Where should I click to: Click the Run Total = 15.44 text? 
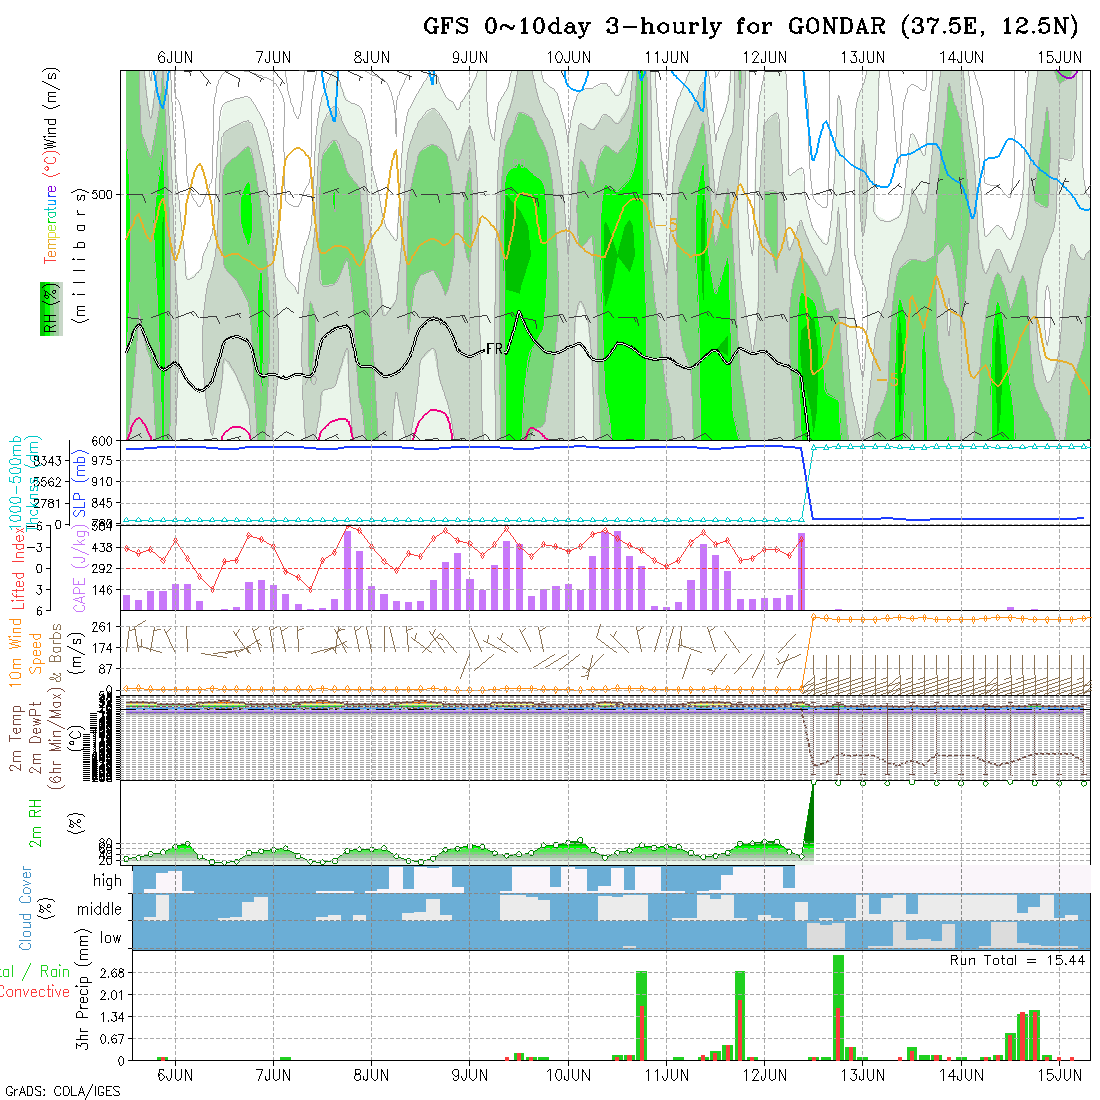click(x=1015, y=960)
